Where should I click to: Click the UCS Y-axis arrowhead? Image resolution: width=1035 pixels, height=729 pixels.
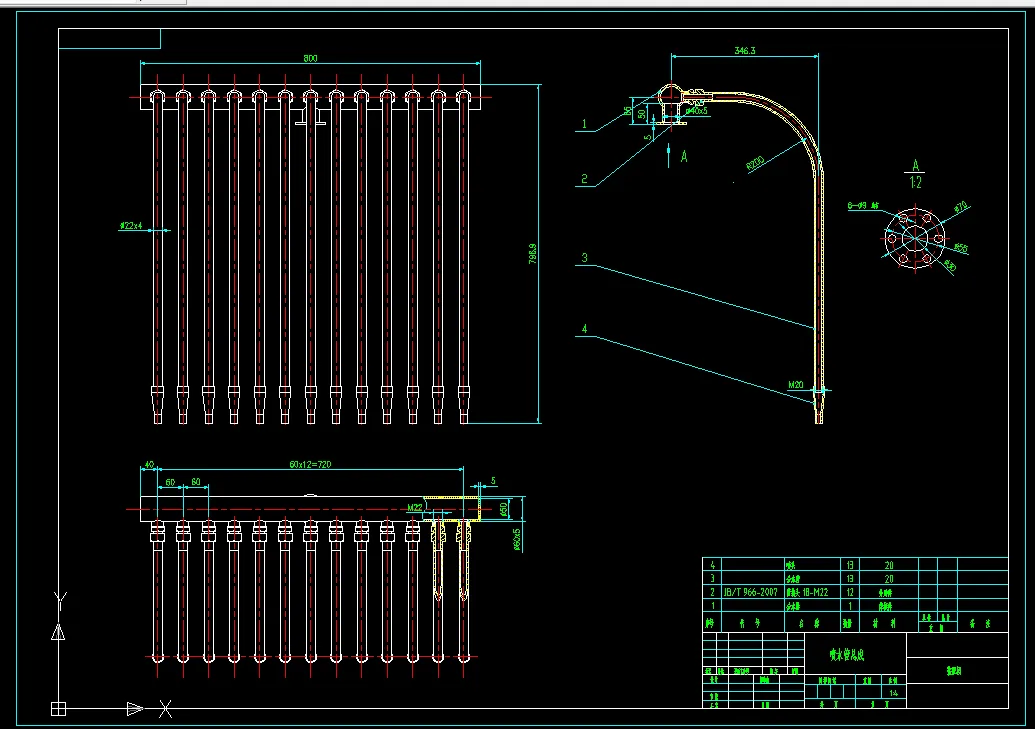pyautogui.click(x=59, y=631)
